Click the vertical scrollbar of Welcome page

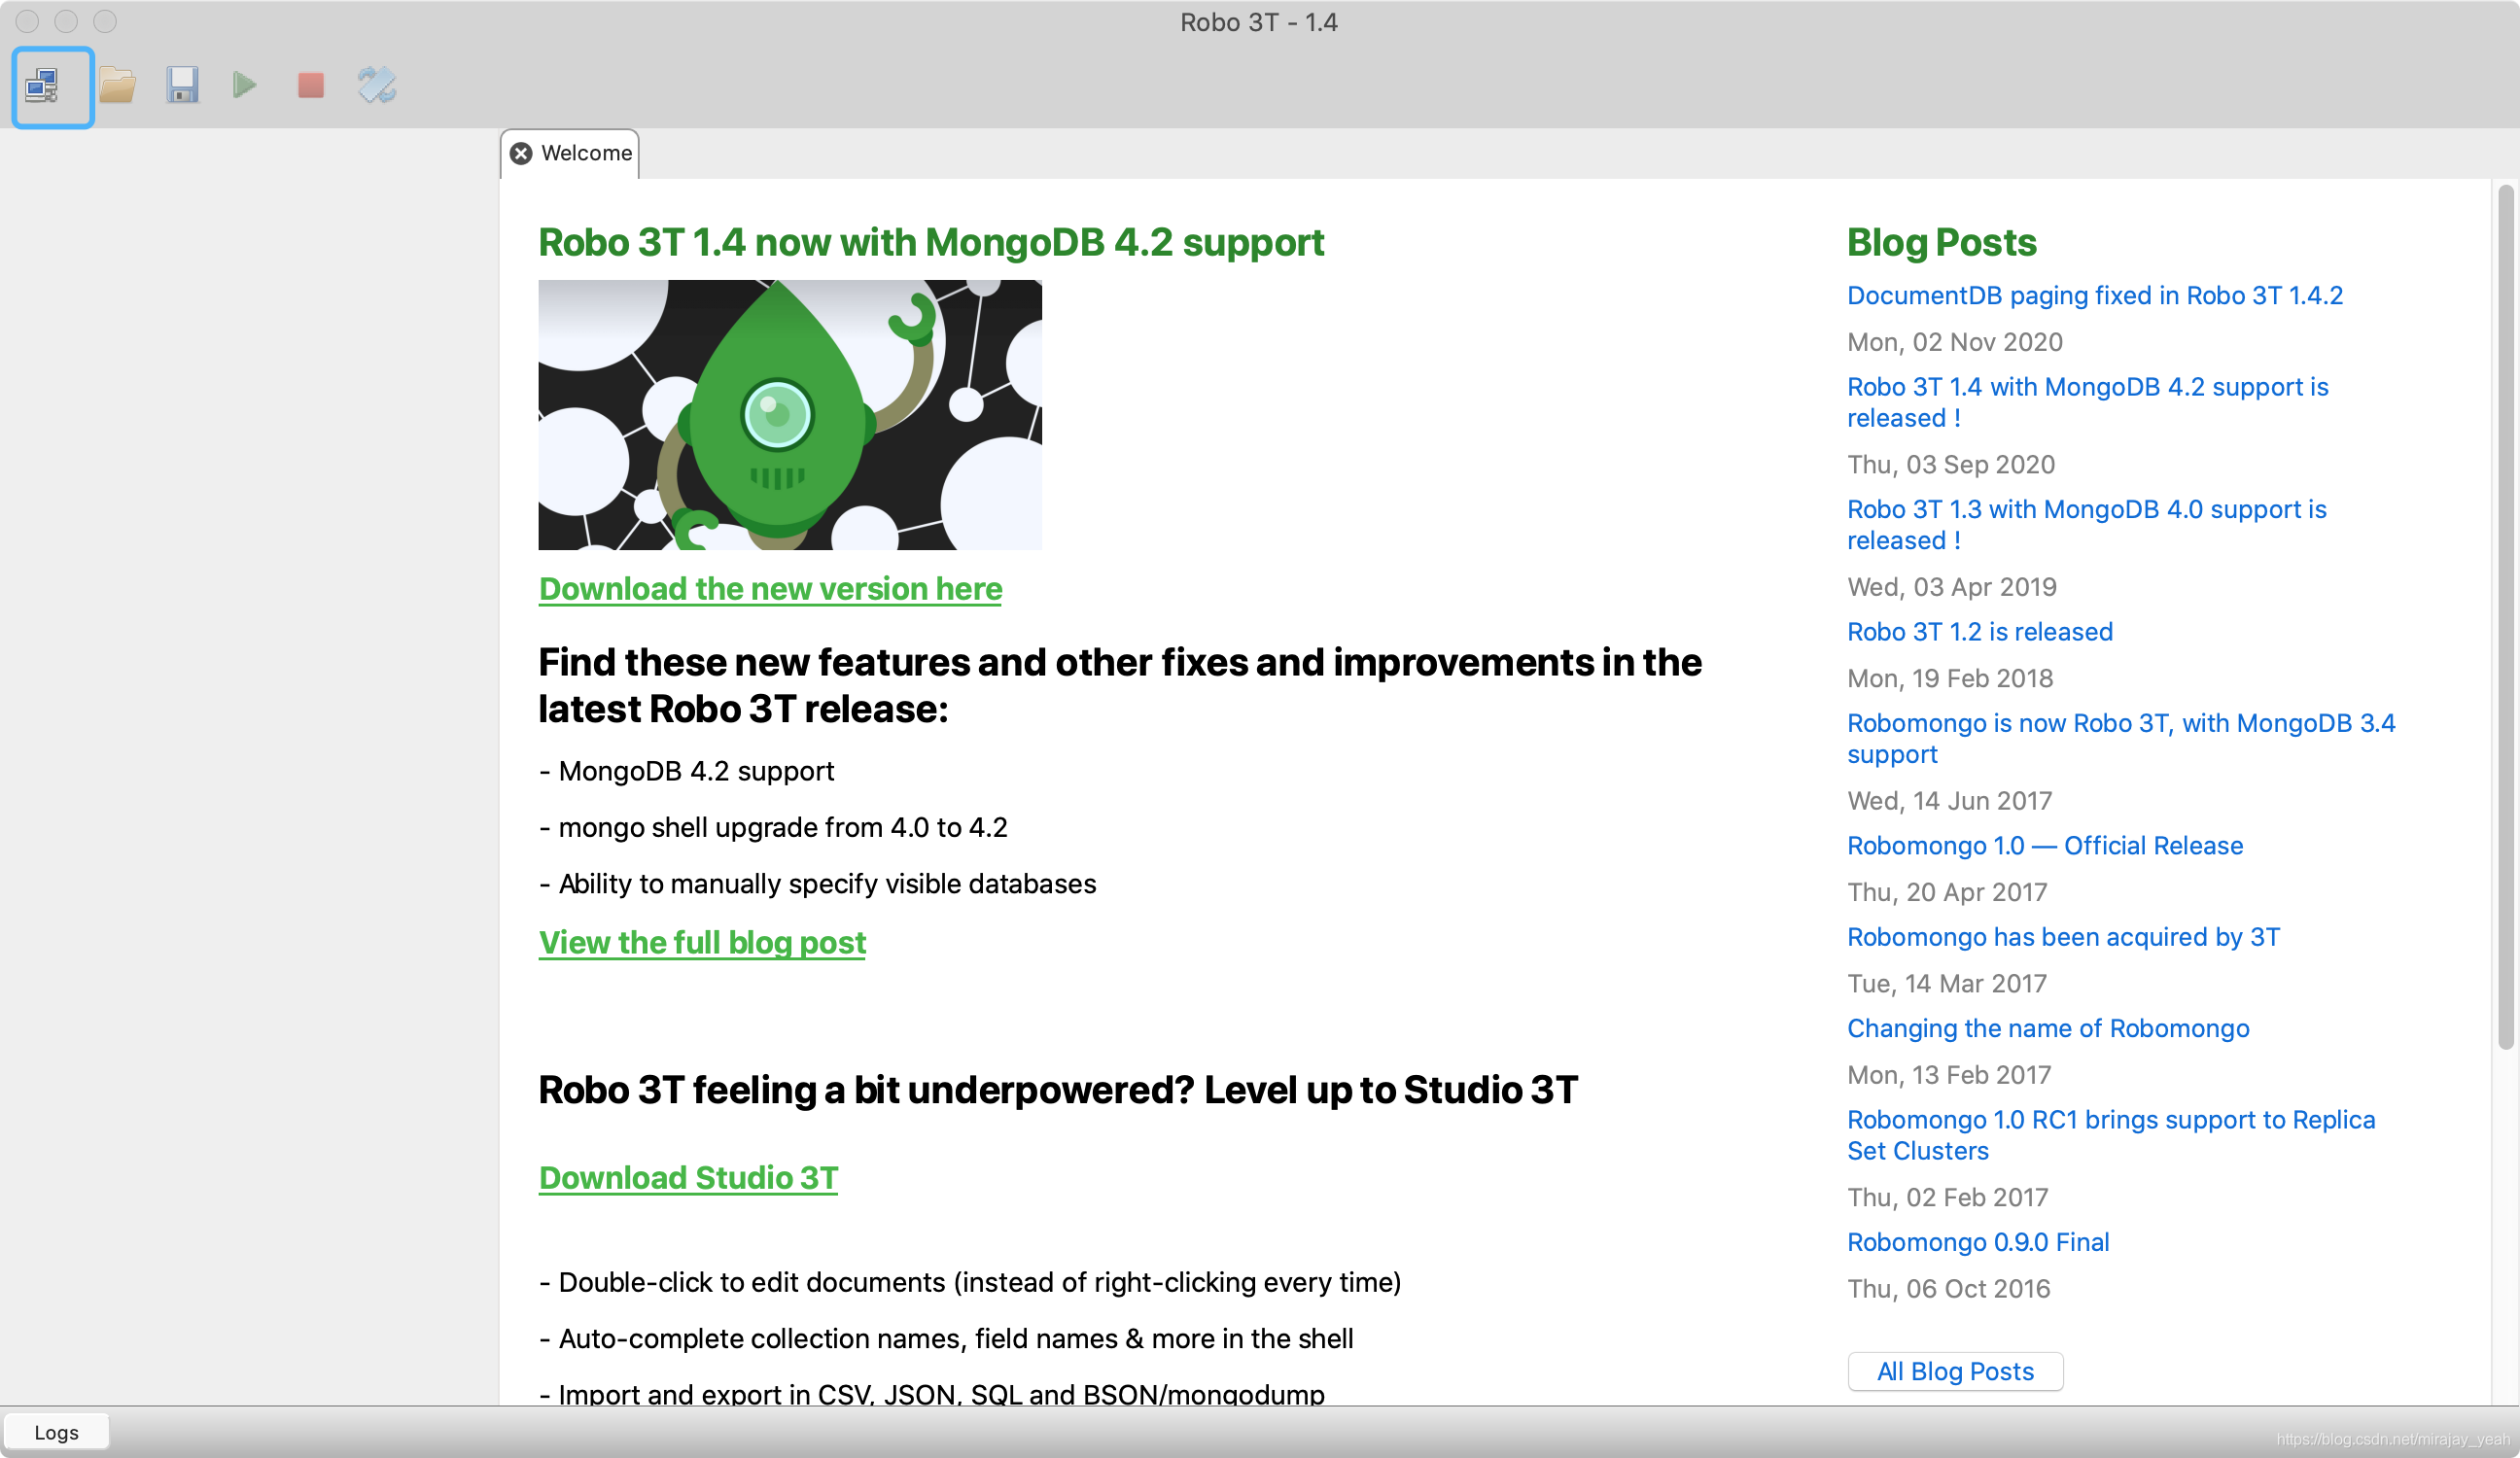coord(2506,616)
